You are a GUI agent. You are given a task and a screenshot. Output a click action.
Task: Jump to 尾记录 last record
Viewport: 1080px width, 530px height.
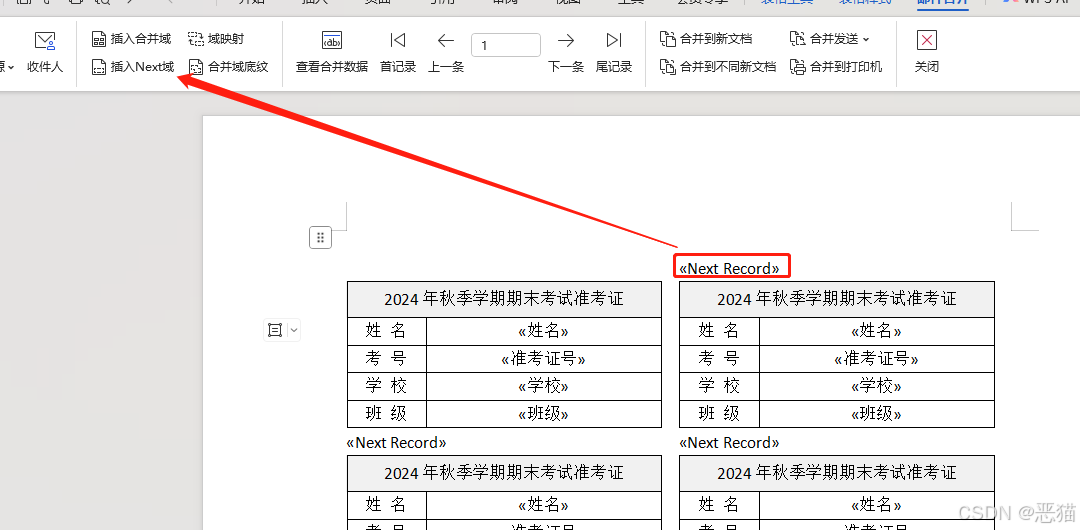(614, 53)
